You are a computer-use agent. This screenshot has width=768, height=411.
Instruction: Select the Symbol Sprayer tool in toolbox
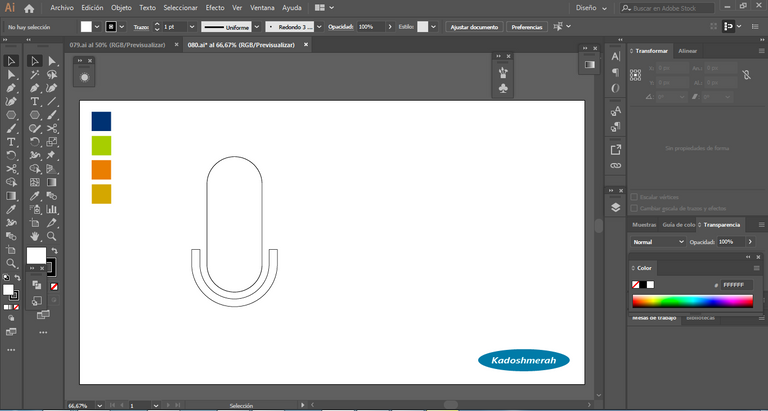pyautogui.click(x=34, y=210)
